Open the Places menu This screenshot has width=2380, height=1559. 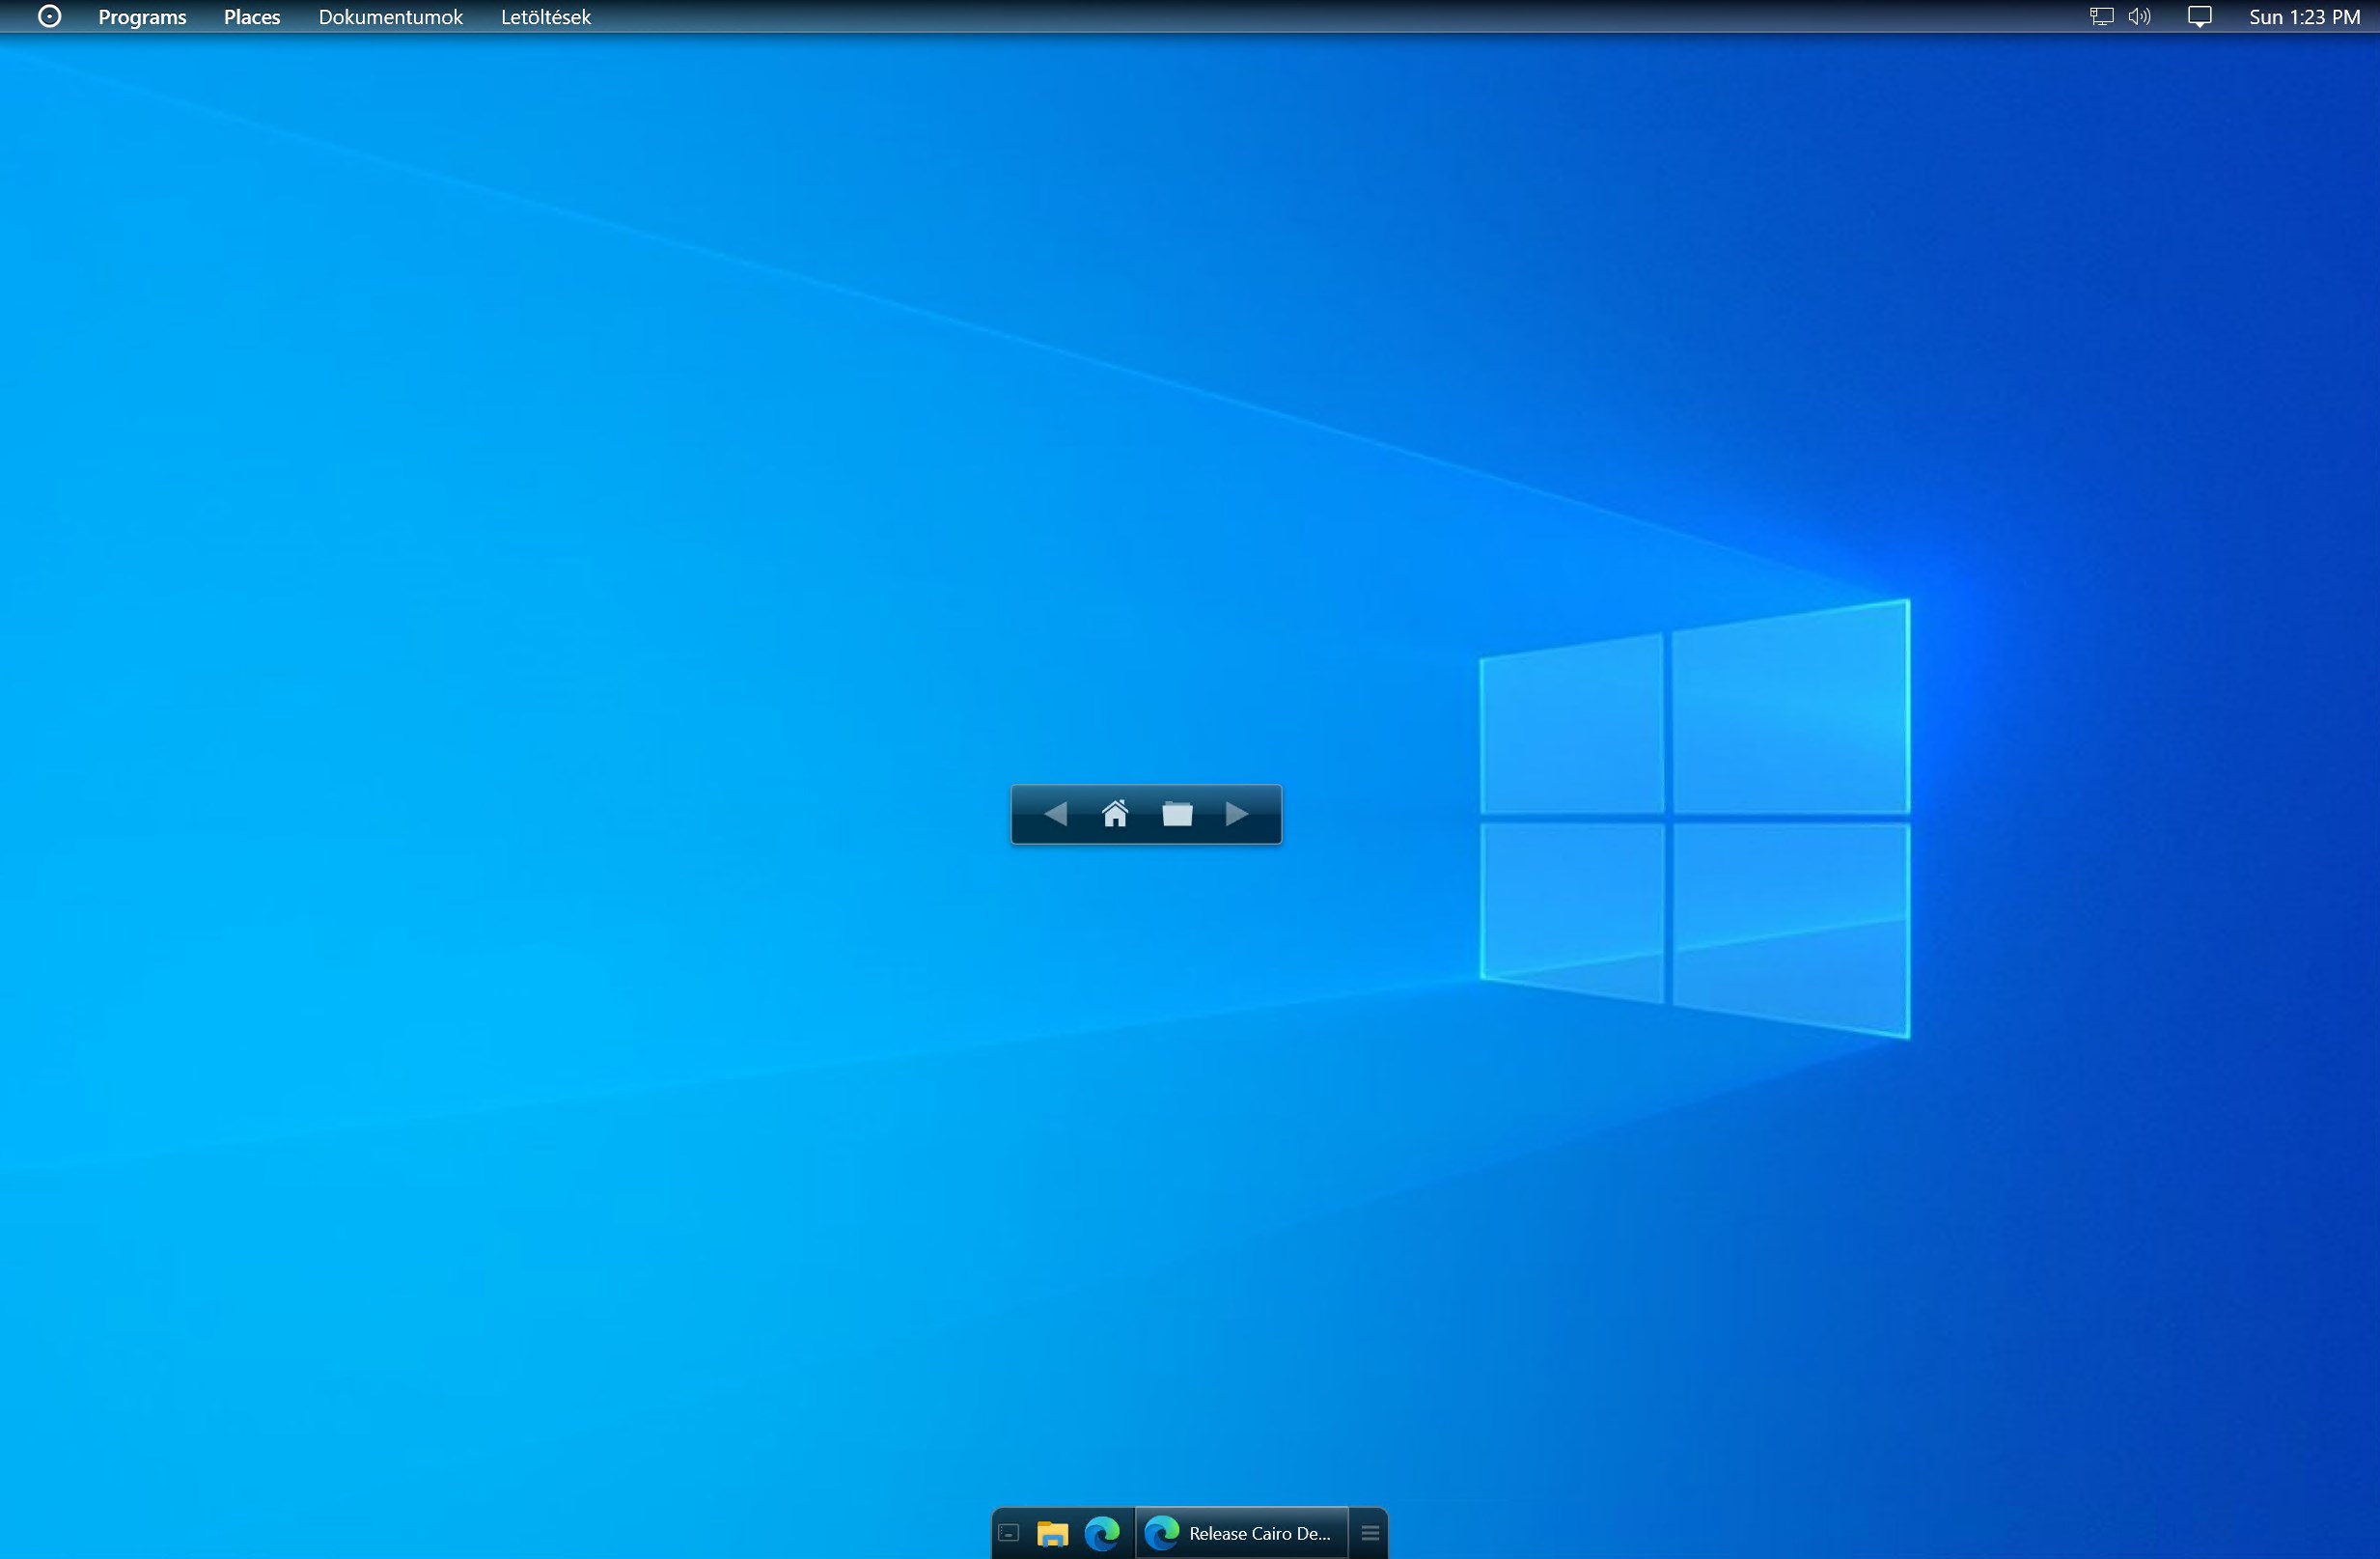click(x=252, y=17)
